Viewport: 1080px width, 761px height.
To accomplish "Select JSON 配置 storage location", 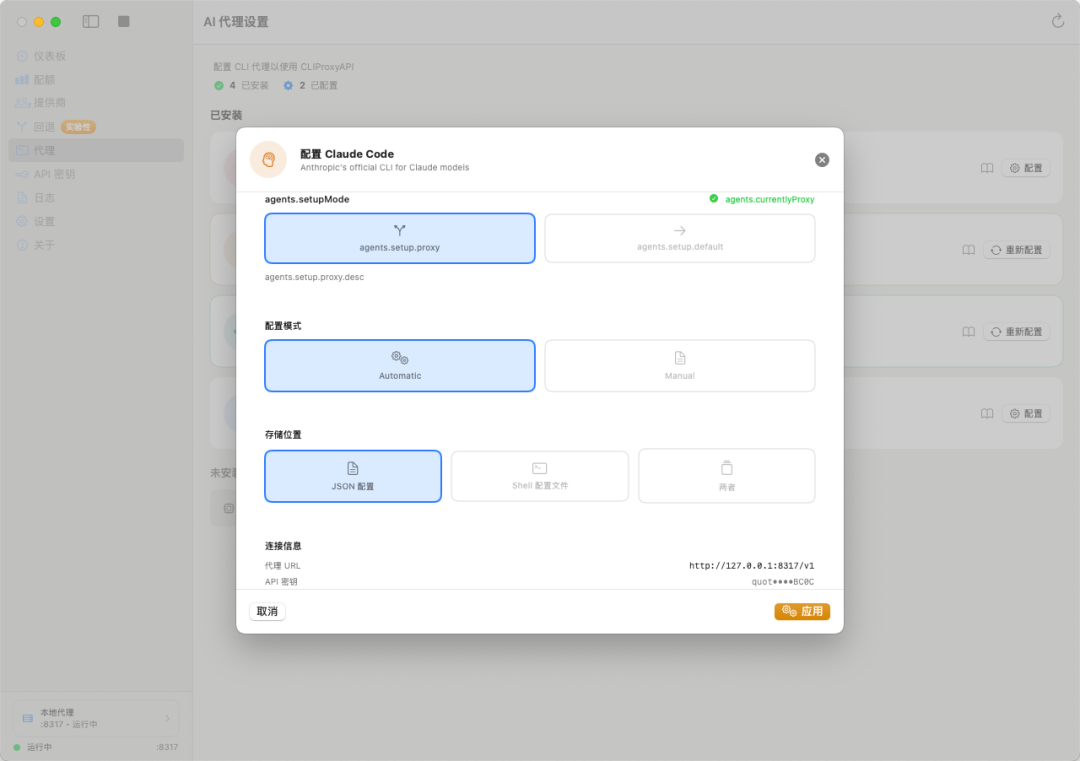I will click(353, 476).
